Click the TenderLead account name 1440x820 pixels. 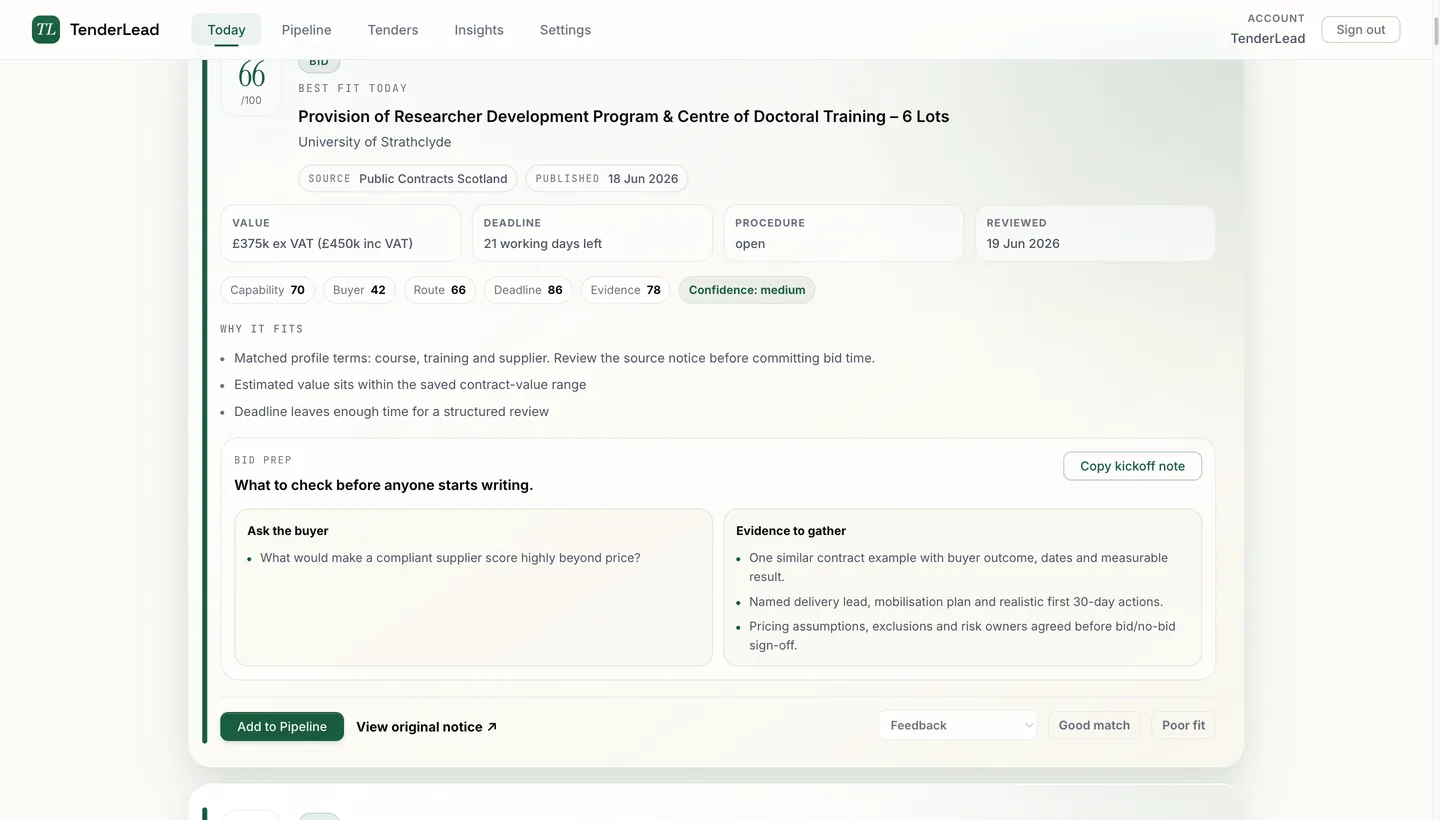click(x=1268, y=38)
